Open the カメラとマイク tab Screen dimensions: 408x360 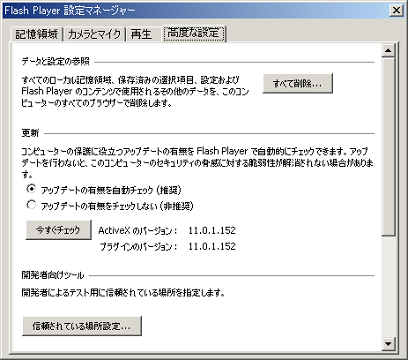tap(94, 34)
